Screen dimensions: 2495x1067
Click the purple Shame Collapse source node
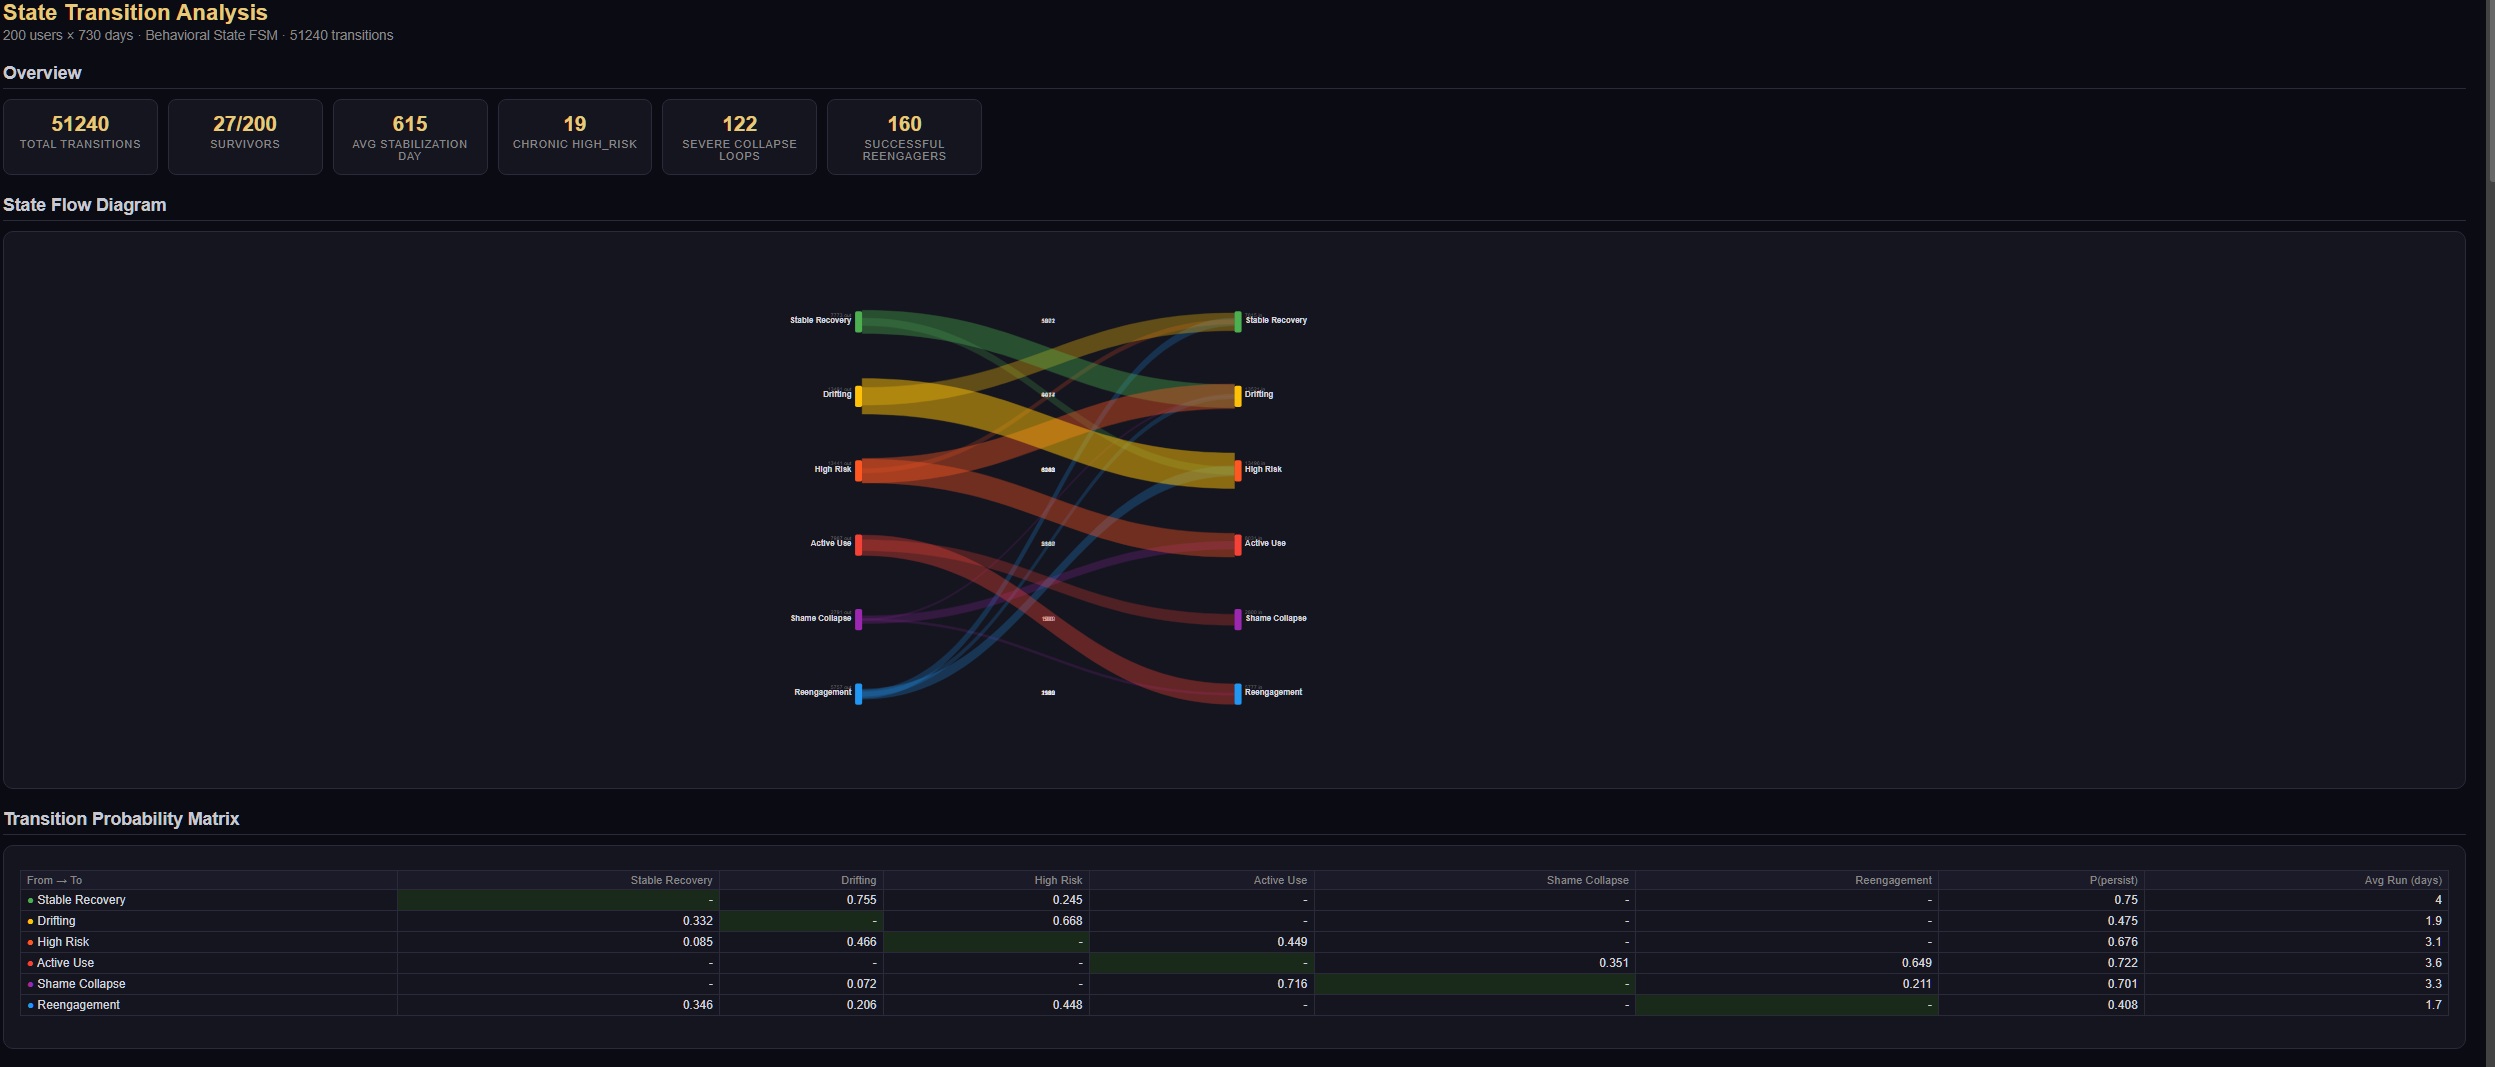click(x=858, y=619)
